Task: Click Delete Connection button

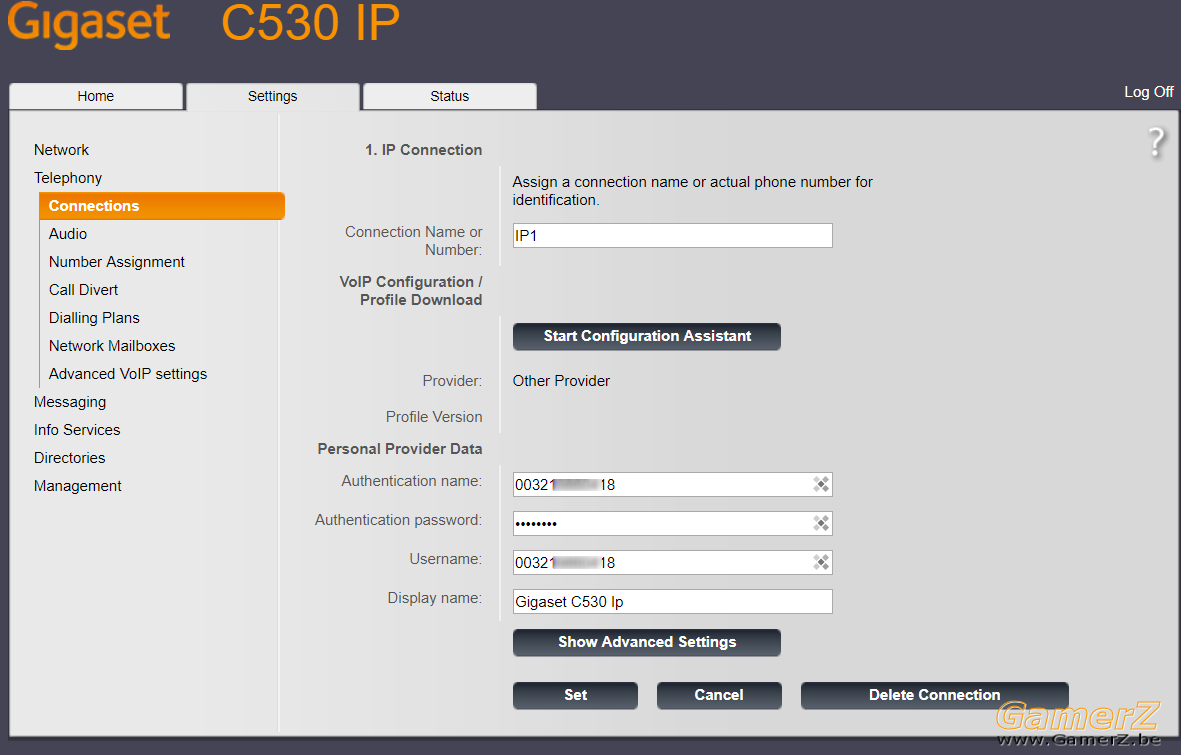Action: click(935, 695)
